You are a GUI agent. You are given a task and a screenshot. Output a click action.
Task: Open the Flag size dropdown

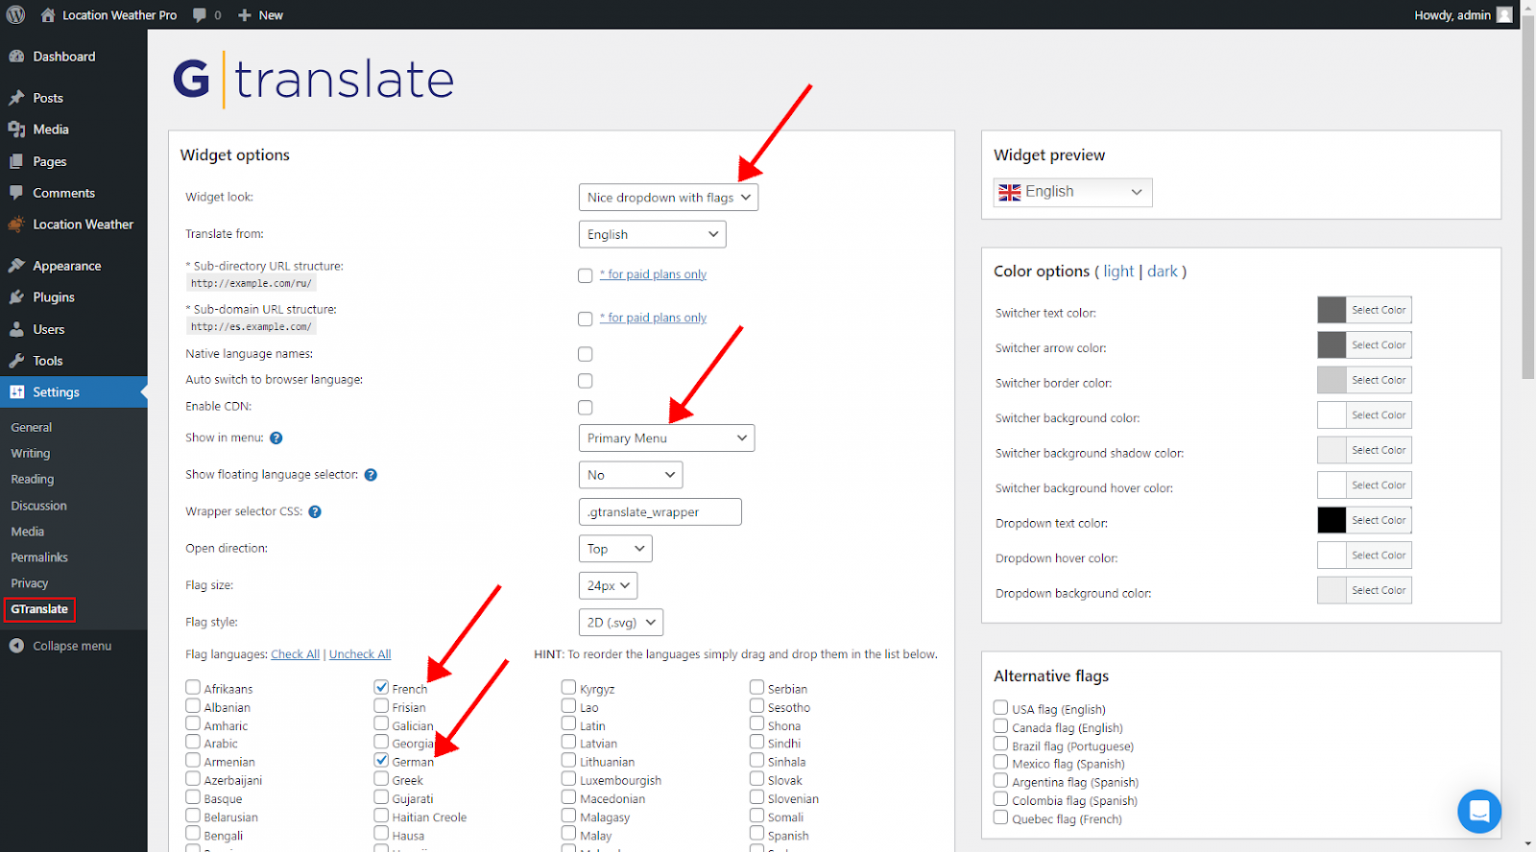(607, 585)
